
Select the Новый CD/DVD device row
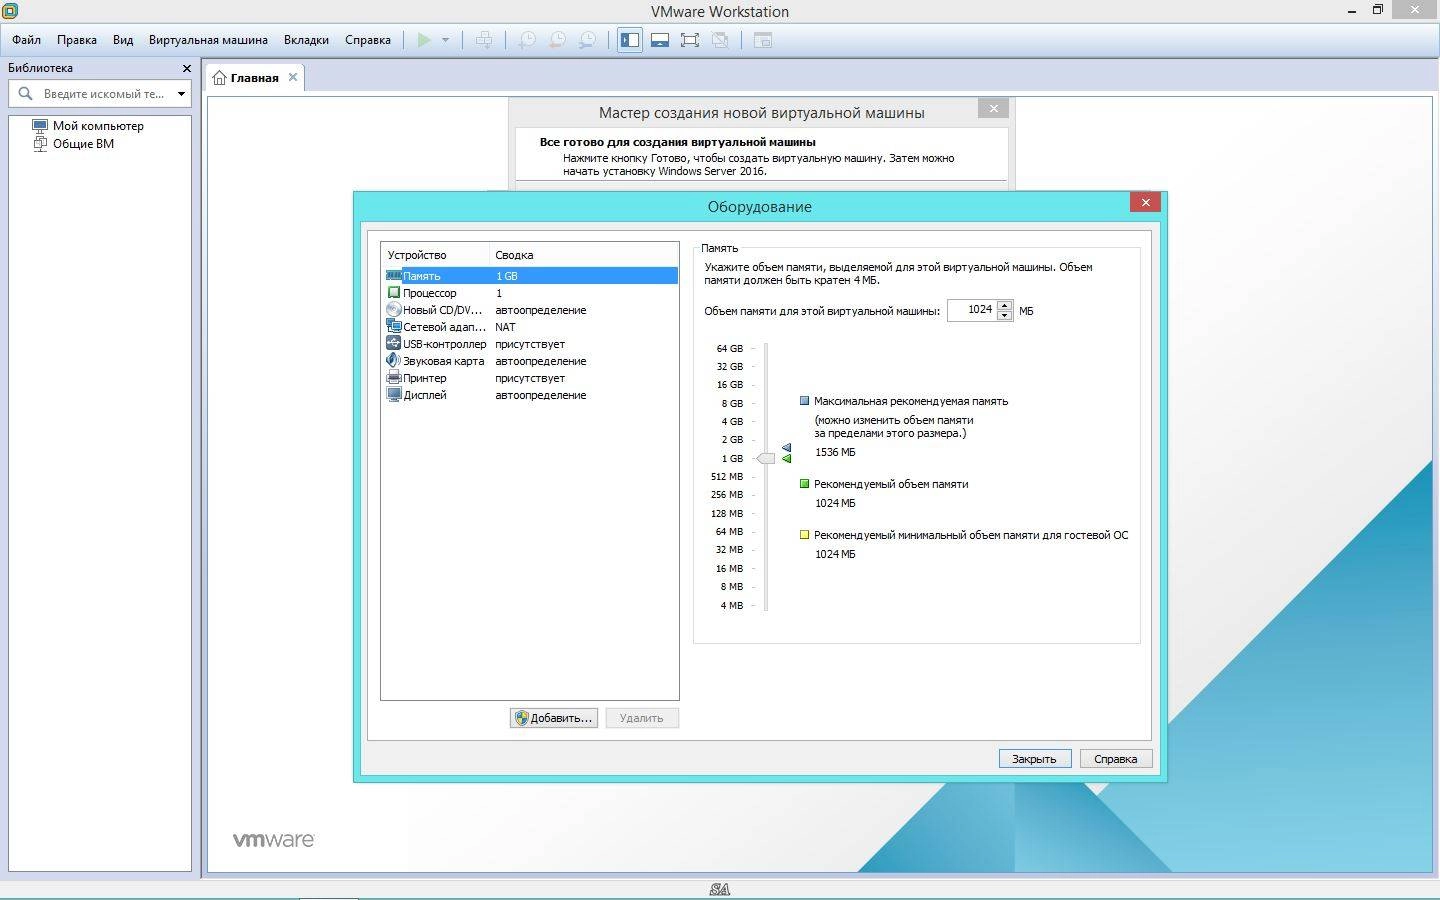coord(530,310)
